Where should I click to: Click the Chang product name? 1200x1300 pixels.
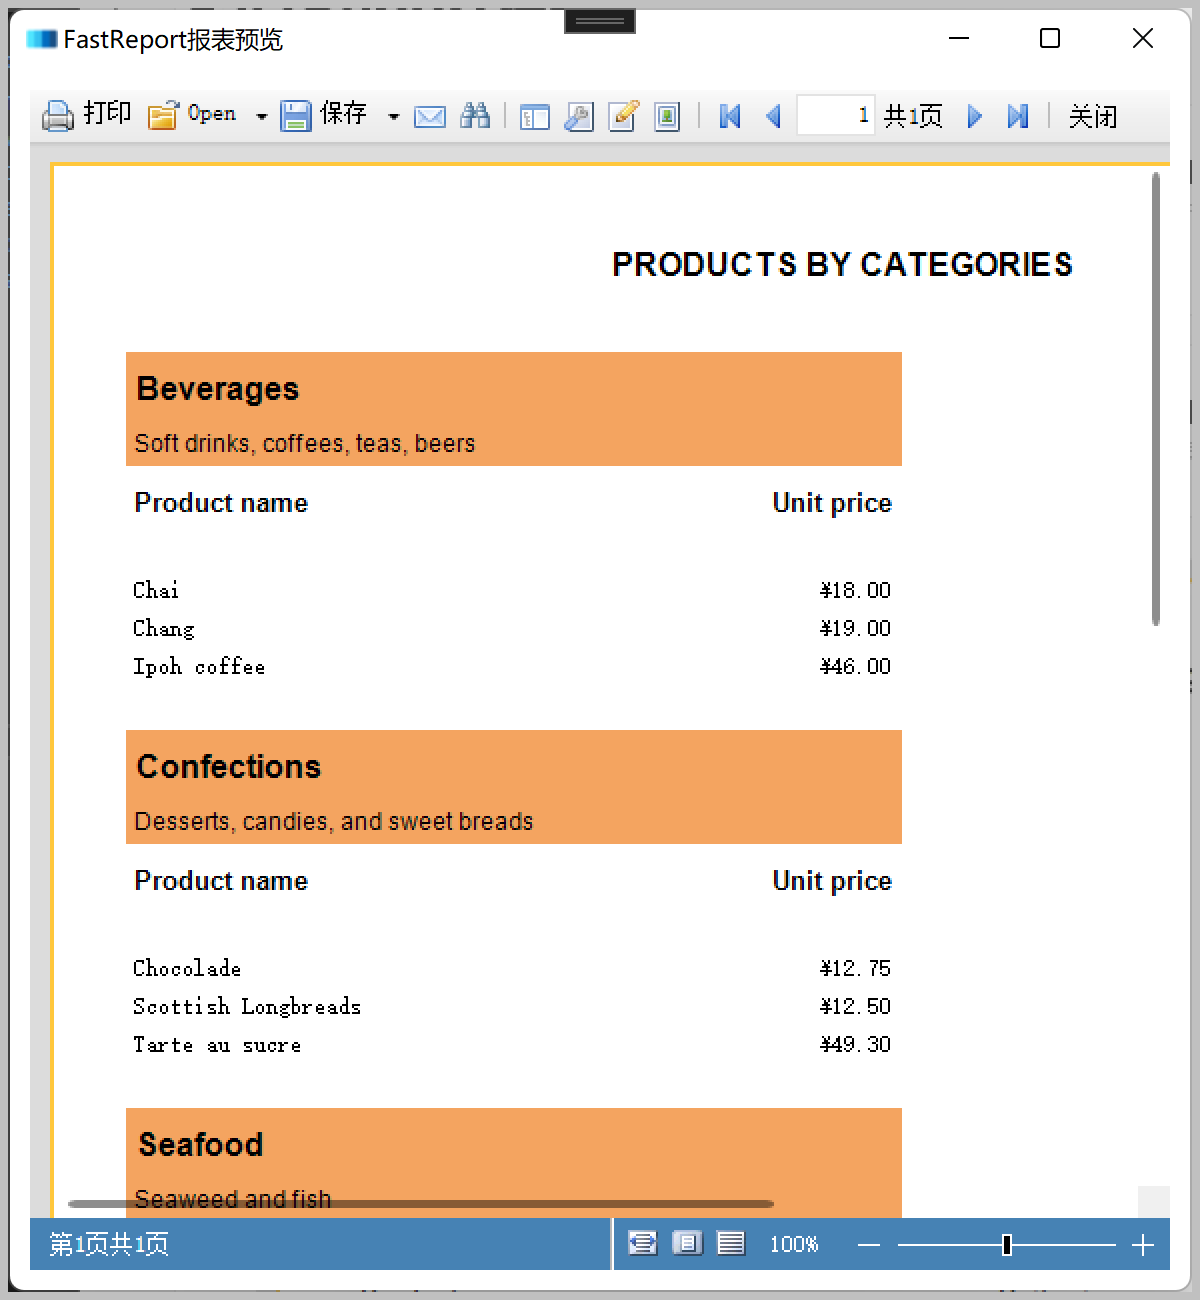[x=164, y=628]
